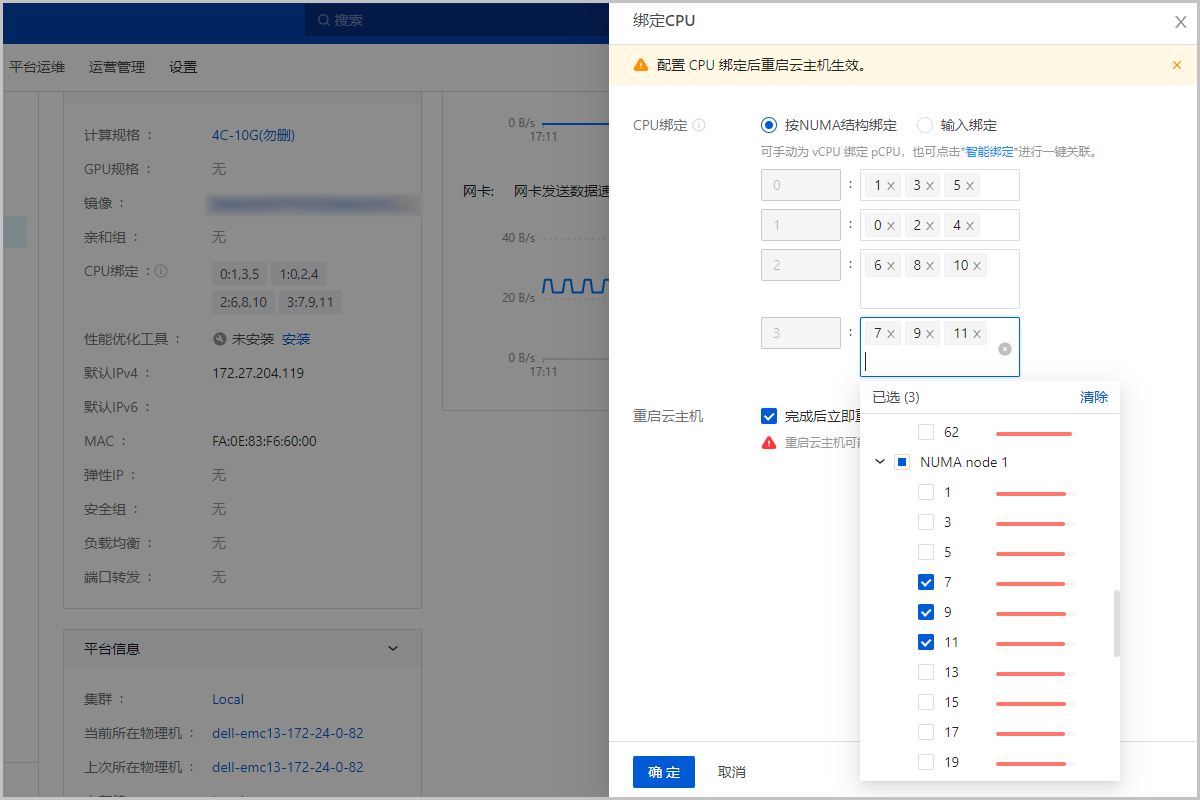
Task: Click the 已选 (3) label in dropdown
Action: [x=896, y=397]
